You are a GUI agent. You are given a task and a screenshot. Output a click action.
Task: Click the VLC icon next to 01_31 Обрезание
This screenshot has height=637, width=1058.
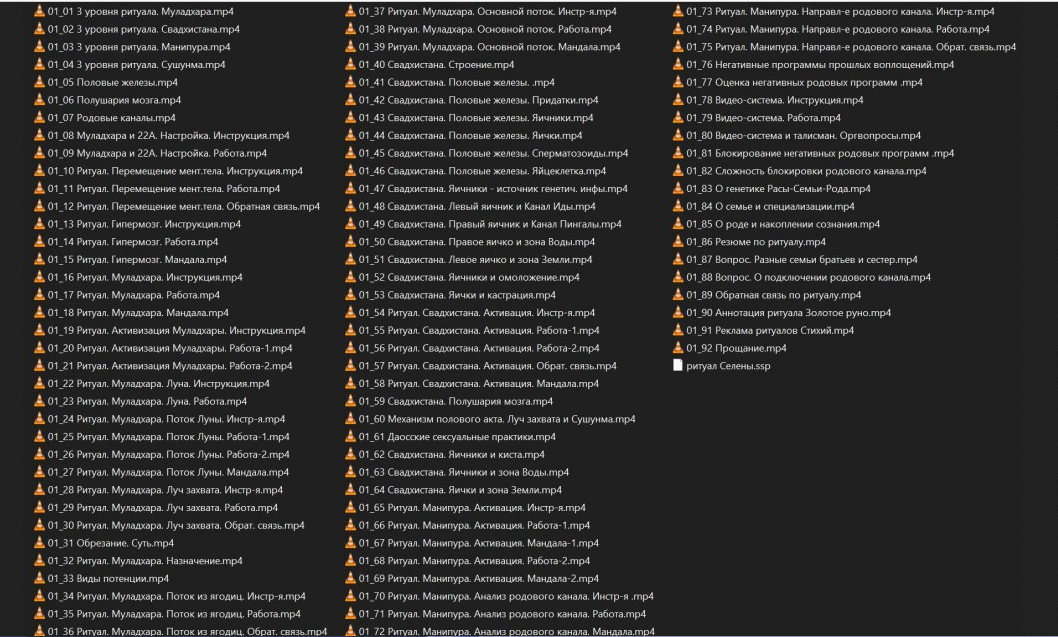click(39, 543)
